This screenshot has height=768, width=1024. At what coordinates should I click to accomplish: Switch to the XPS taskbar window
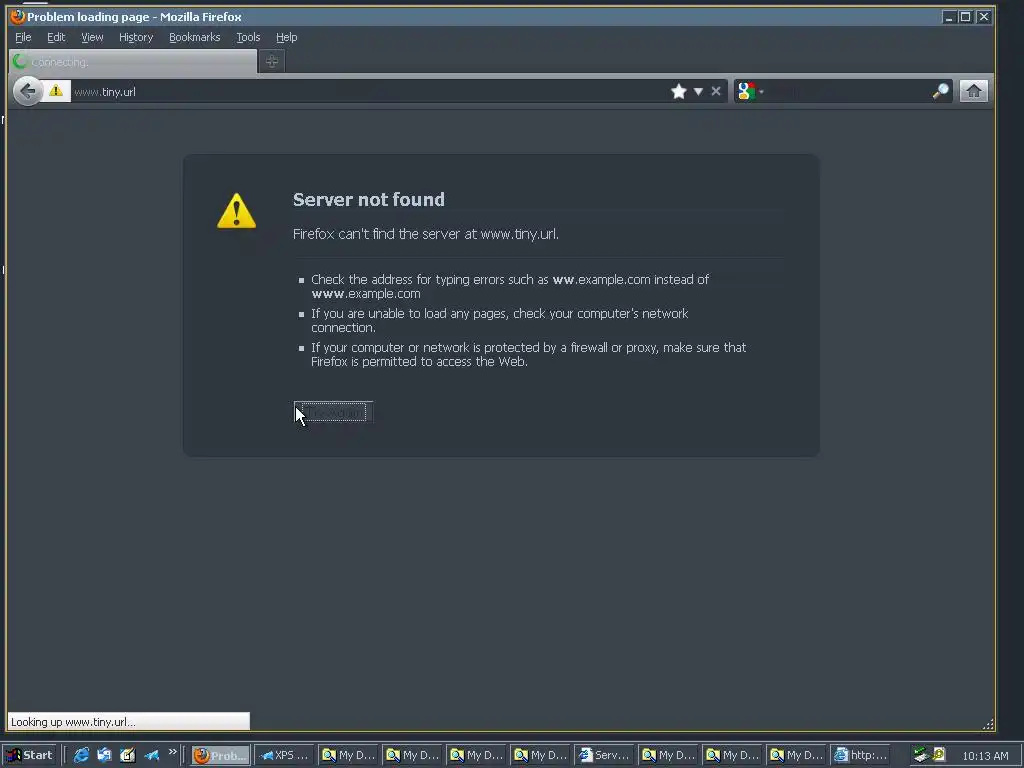pos(284,755)
